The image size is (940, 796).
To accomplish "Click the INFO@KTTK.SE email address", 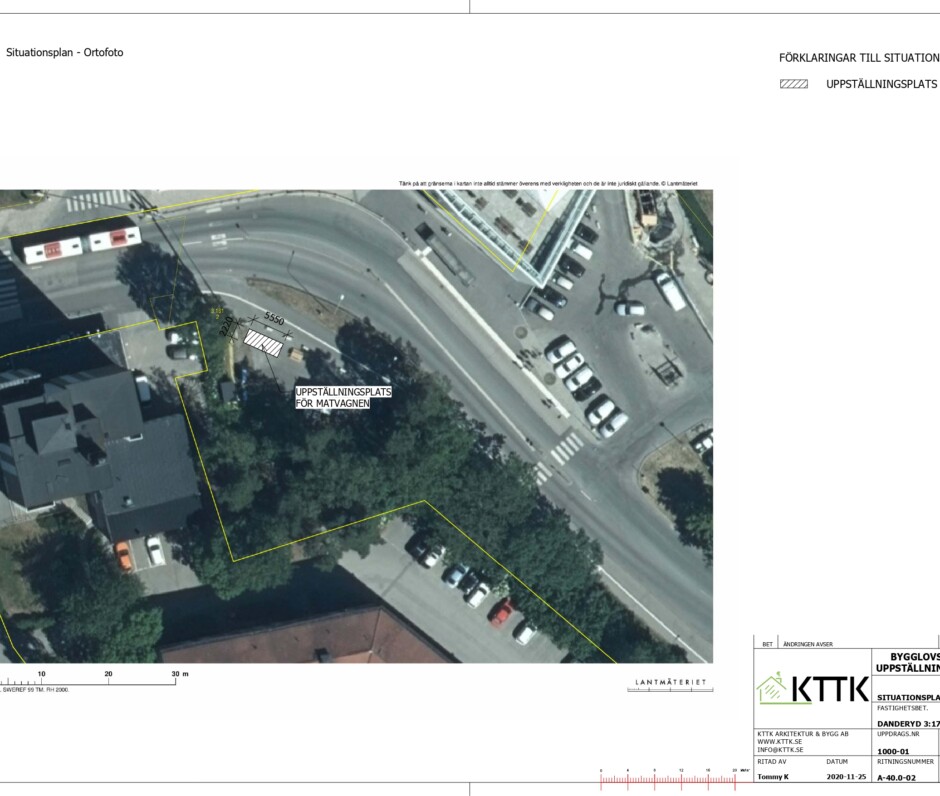I will tap(780, 750).
